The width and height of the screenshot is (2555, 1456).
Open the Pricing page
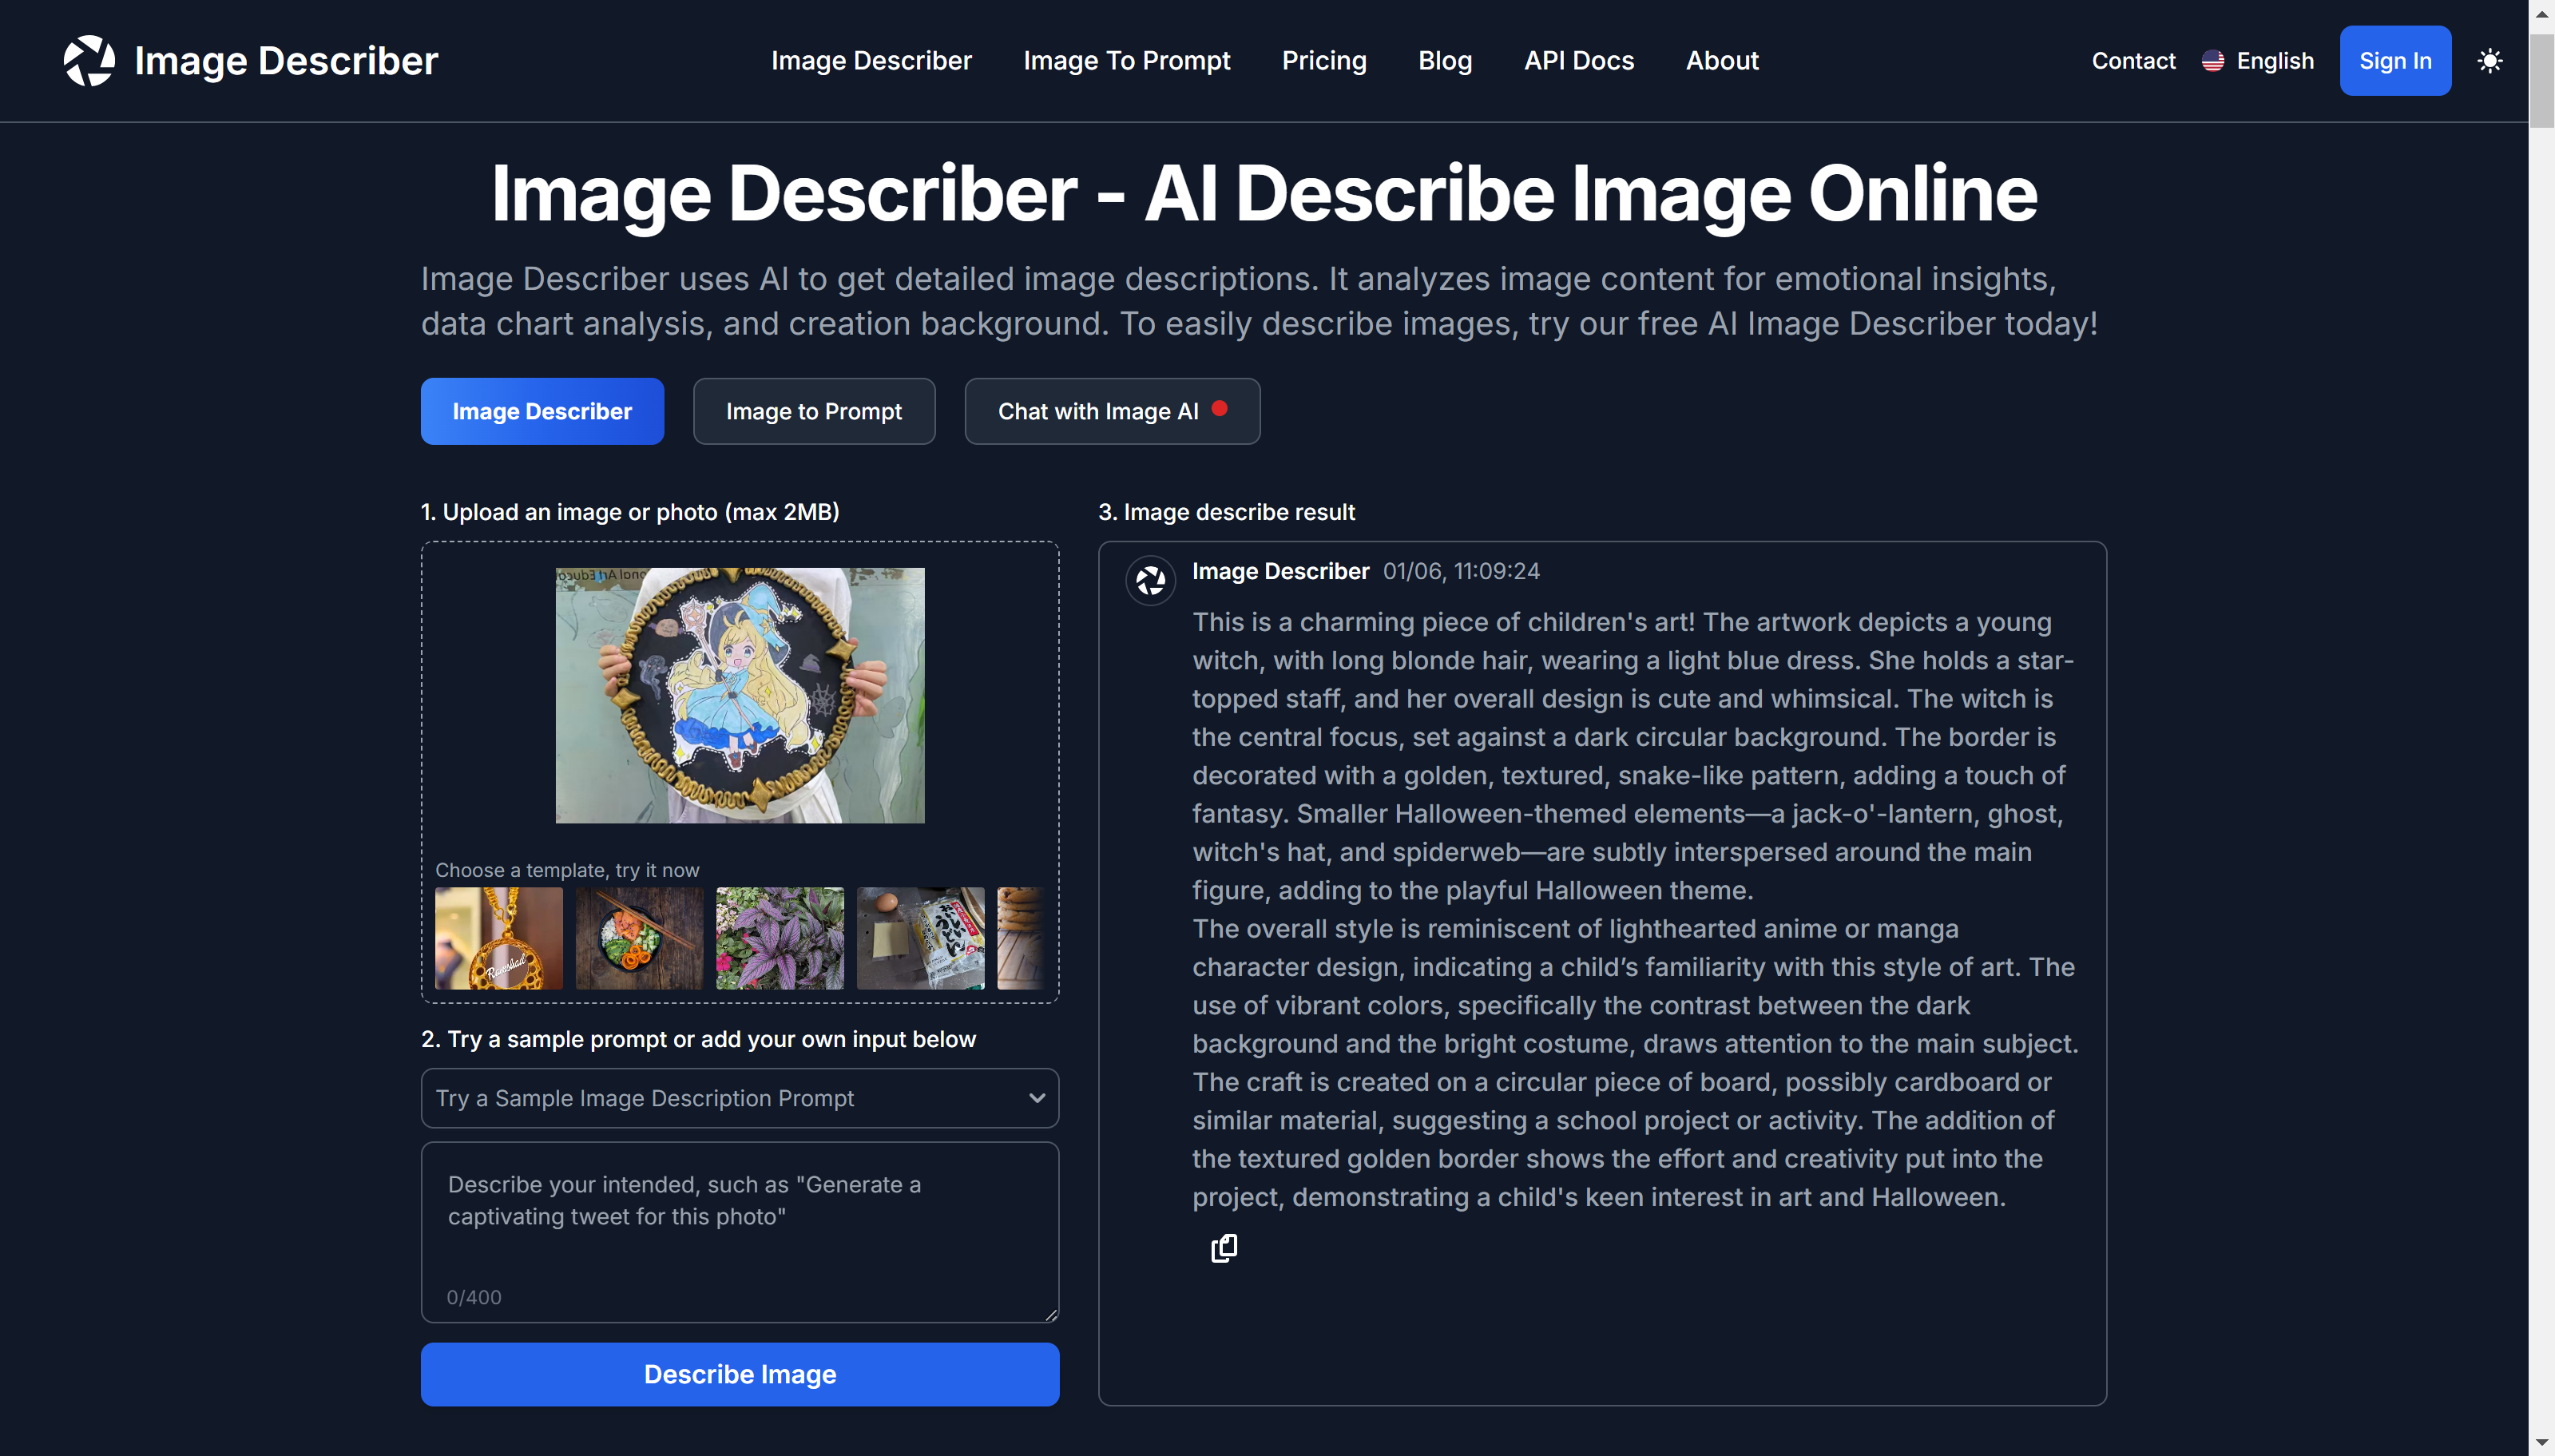[x=1324, y=60]
